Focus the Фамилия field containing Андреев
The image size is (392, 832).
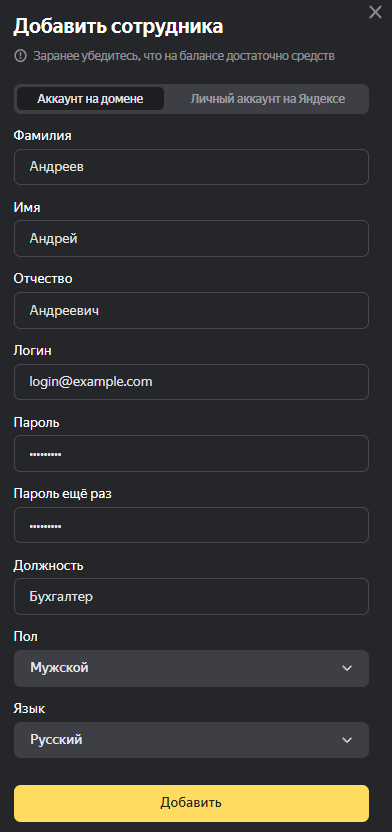tap(191, 167)
